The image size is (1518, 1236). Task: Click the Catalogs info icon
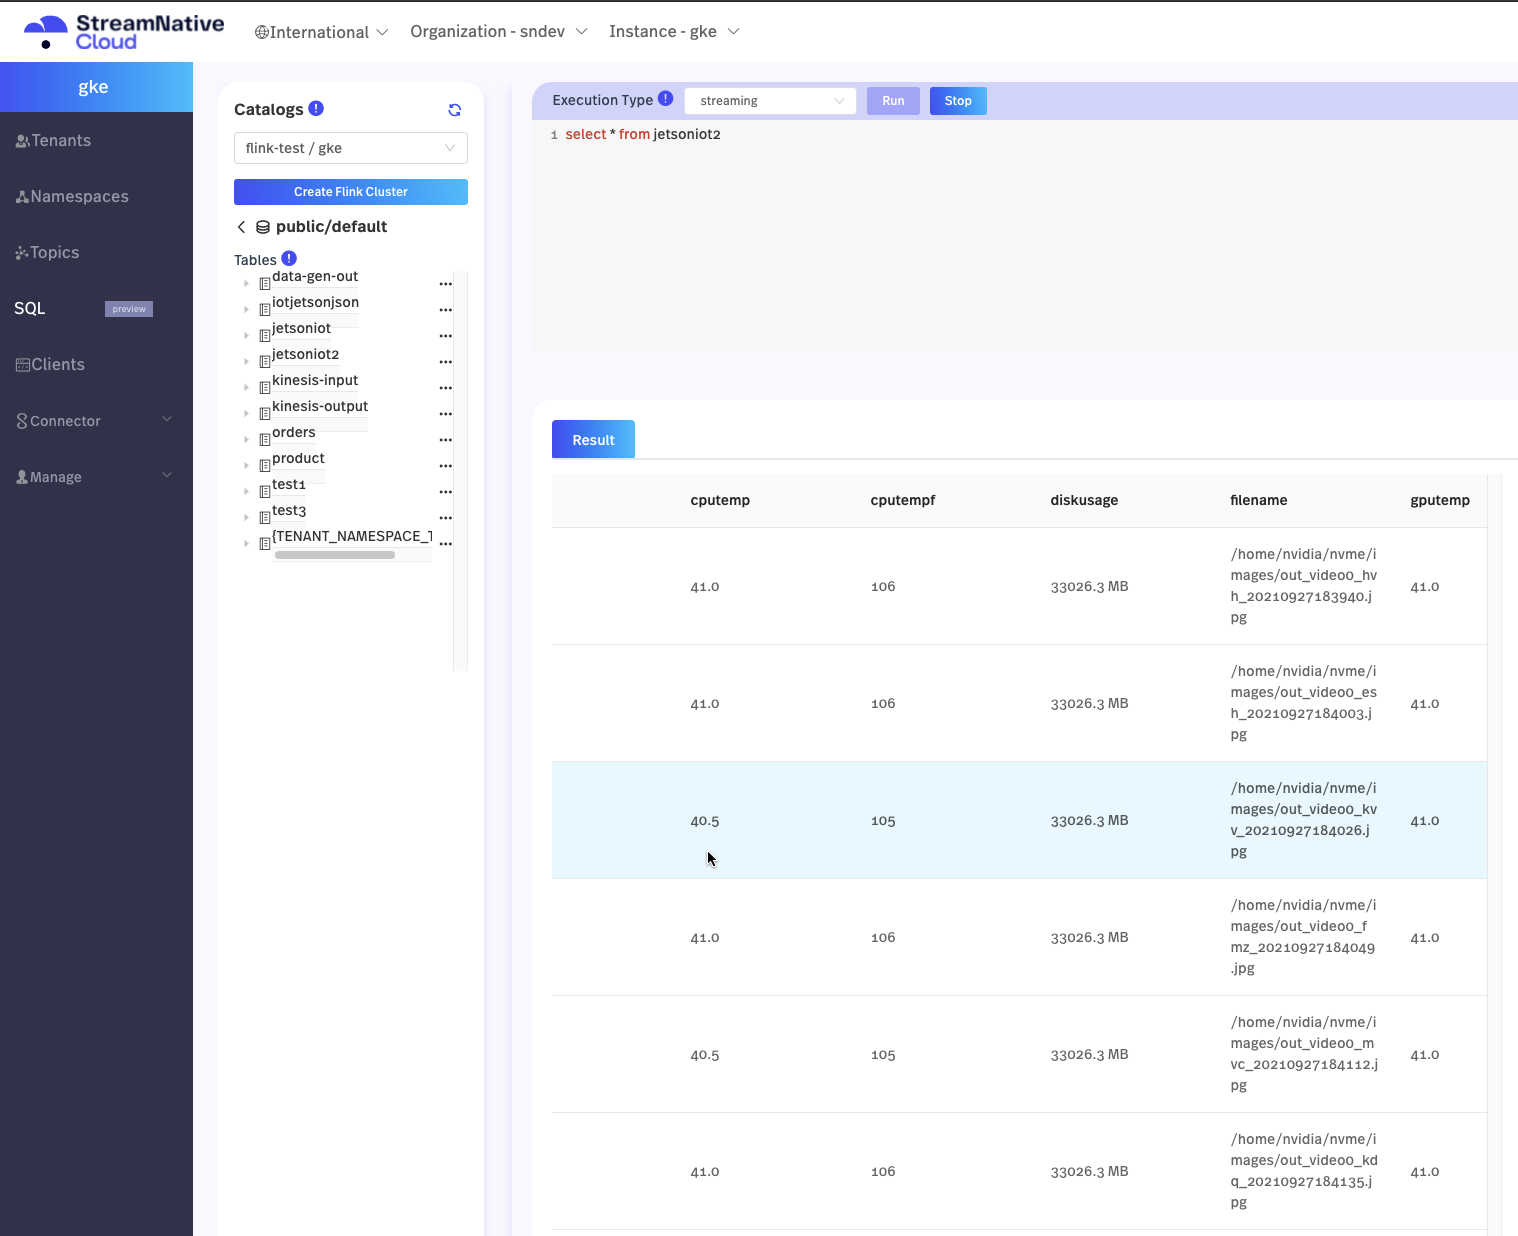point(316,109)
